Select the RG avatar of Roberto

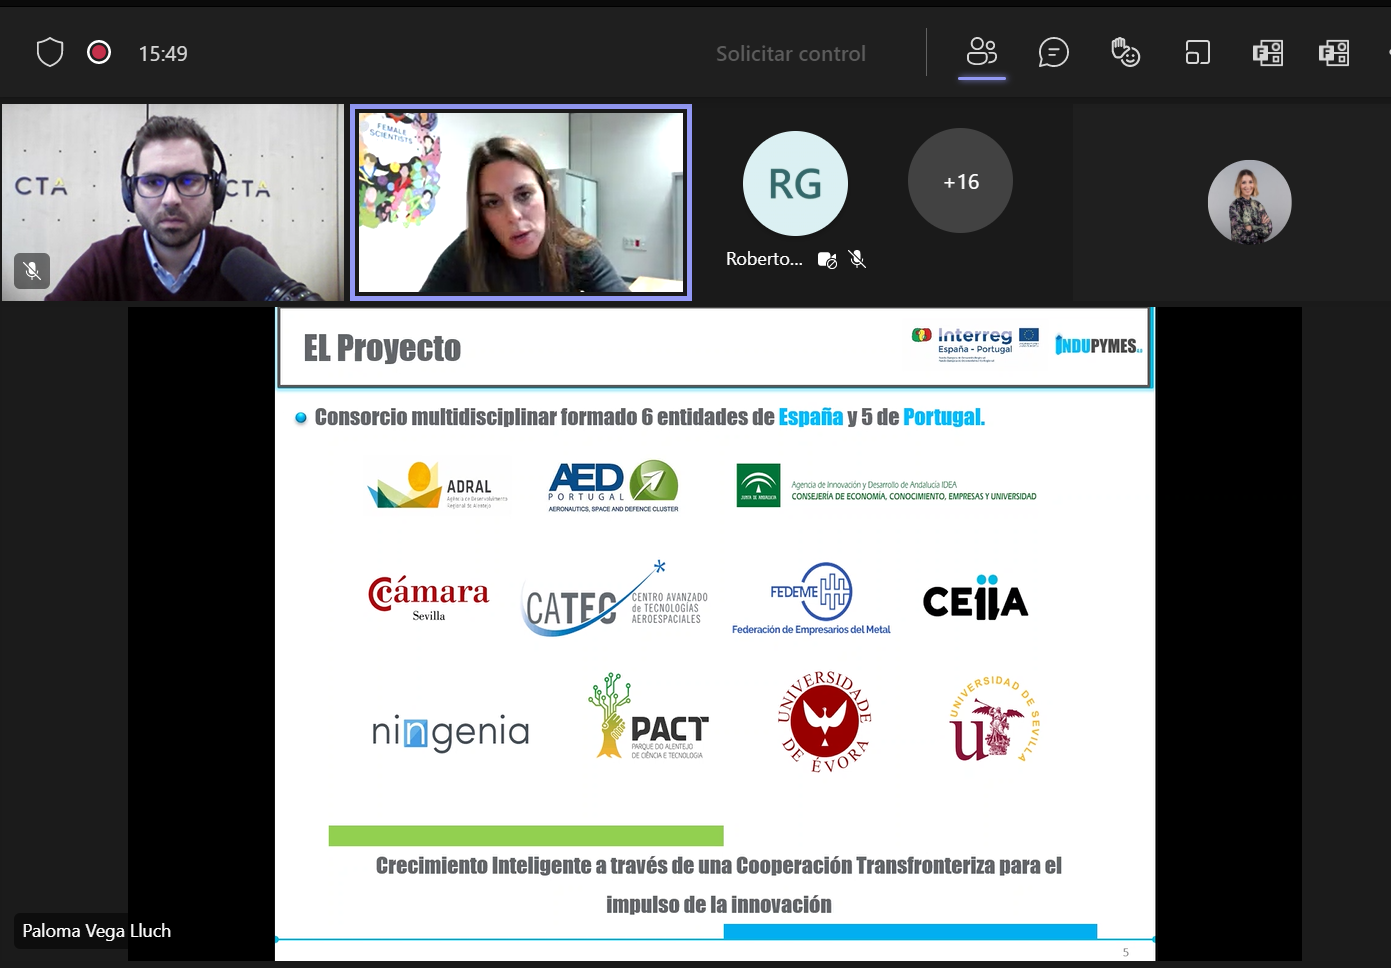point(795,184)
